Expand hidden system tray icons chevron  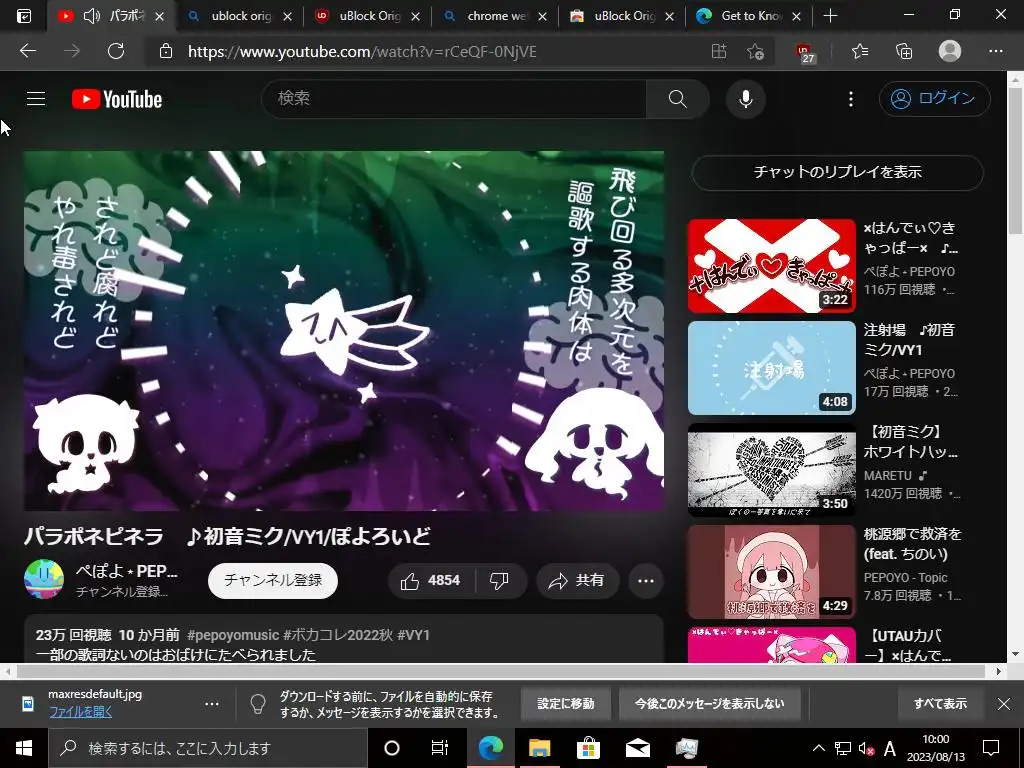[x=818, y=748]
